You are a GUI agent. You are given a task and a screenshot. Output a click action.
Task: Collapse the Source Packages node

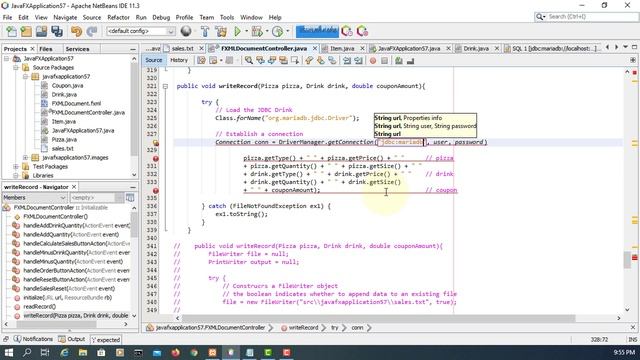pyautogui.click(x=16, y=68)
